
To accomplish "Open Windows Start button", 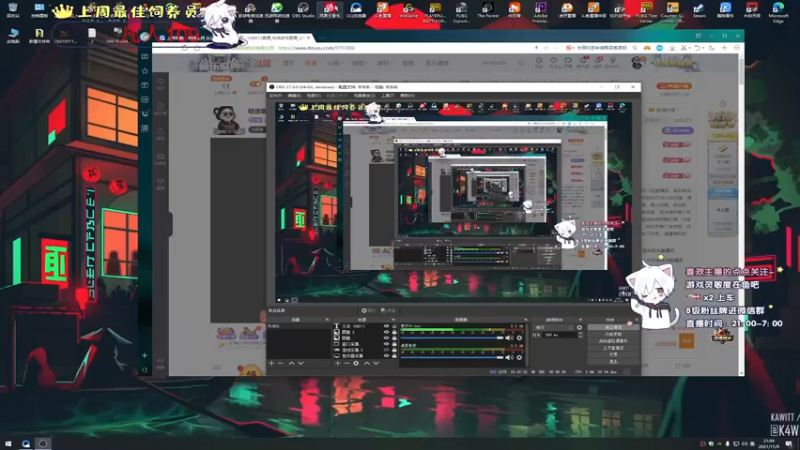I will (8, 444).
